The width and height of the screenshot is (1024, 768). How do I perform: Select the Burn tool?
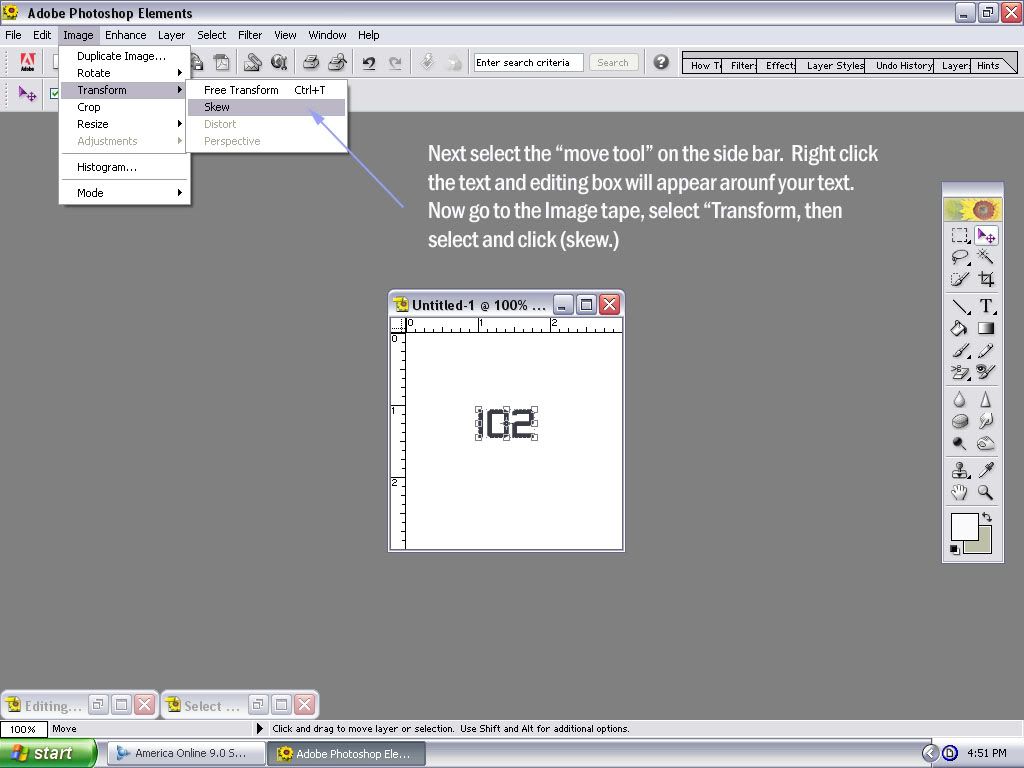(x=986, y=443)
